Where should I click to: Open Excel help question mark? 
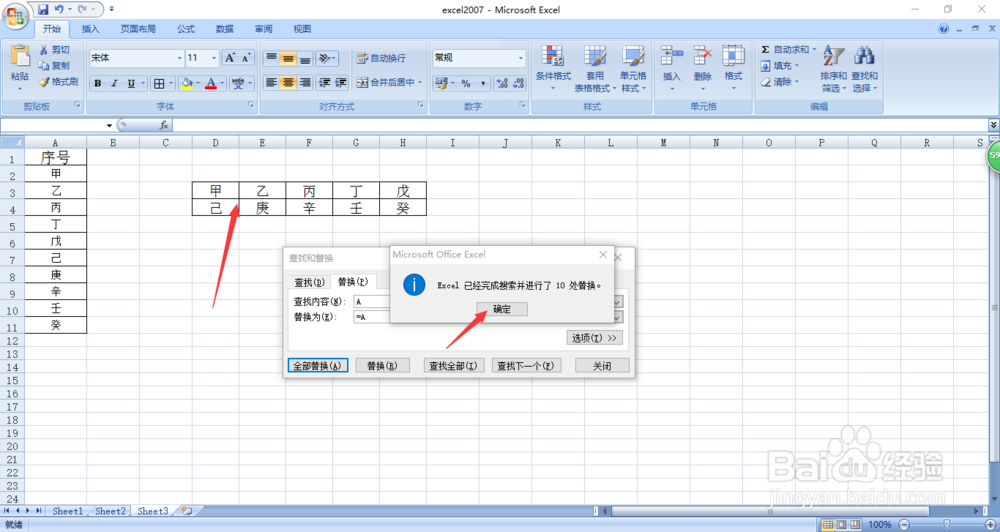point(944,29)
